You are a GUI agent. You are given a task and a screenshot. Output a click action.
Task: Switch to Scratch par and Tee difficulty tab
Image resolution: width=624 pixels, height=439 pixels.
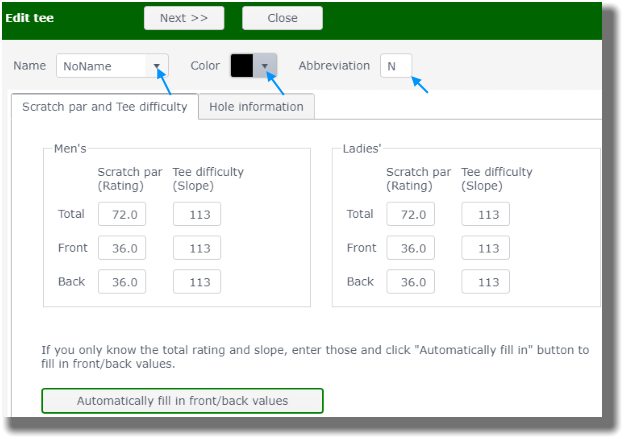click(x=105, y=107)
